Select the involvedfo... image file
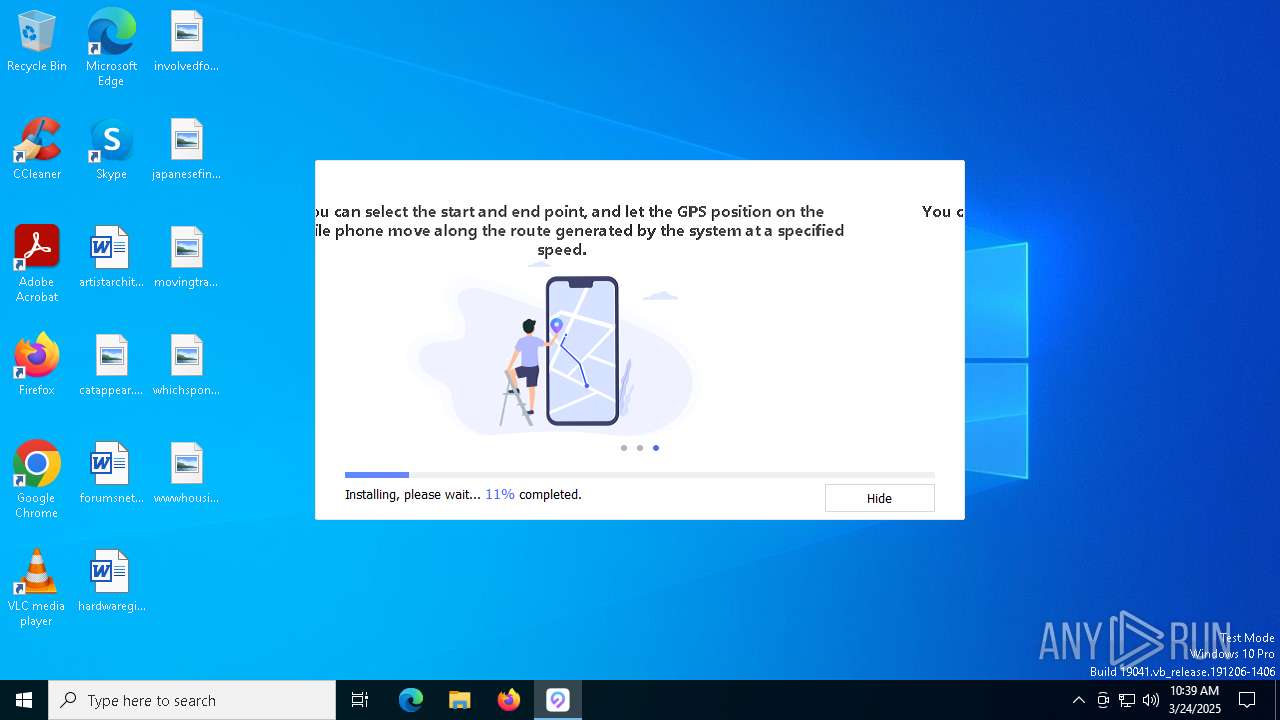 tap(187, 42)
